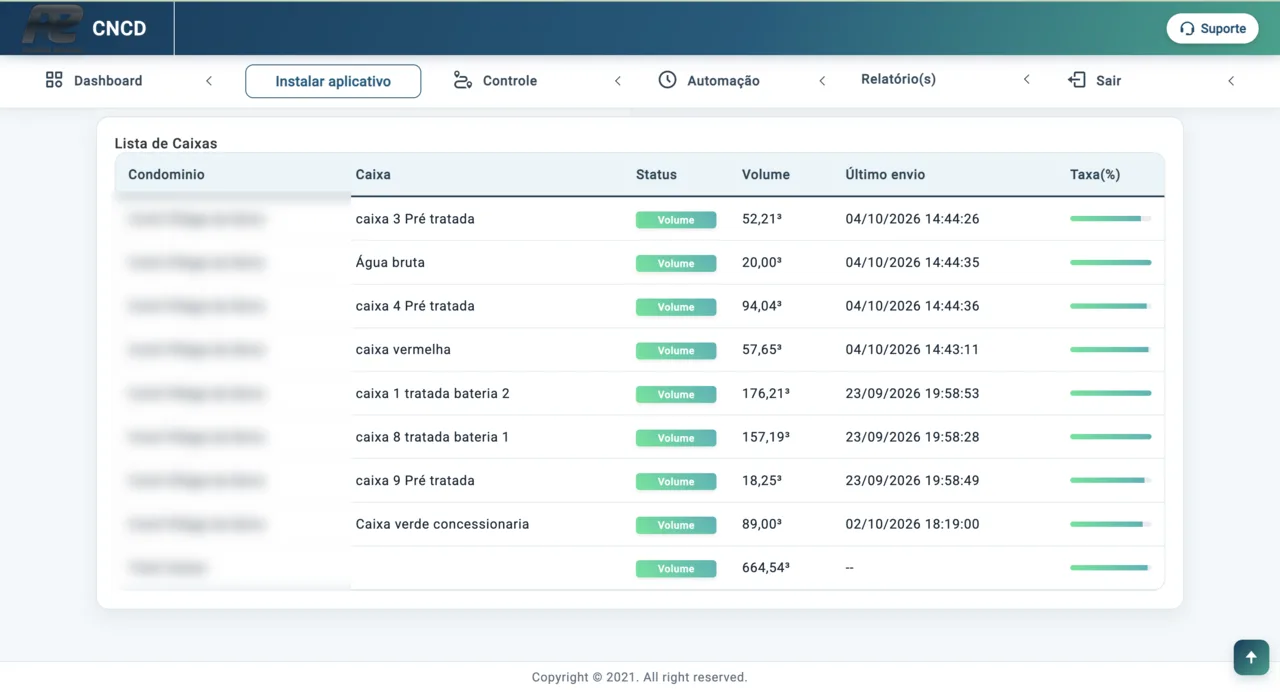Viewport: 1280px width, 693px height.
Task: Click the Controle route icon
Action: pyautogui.click(x=462, y=80)
